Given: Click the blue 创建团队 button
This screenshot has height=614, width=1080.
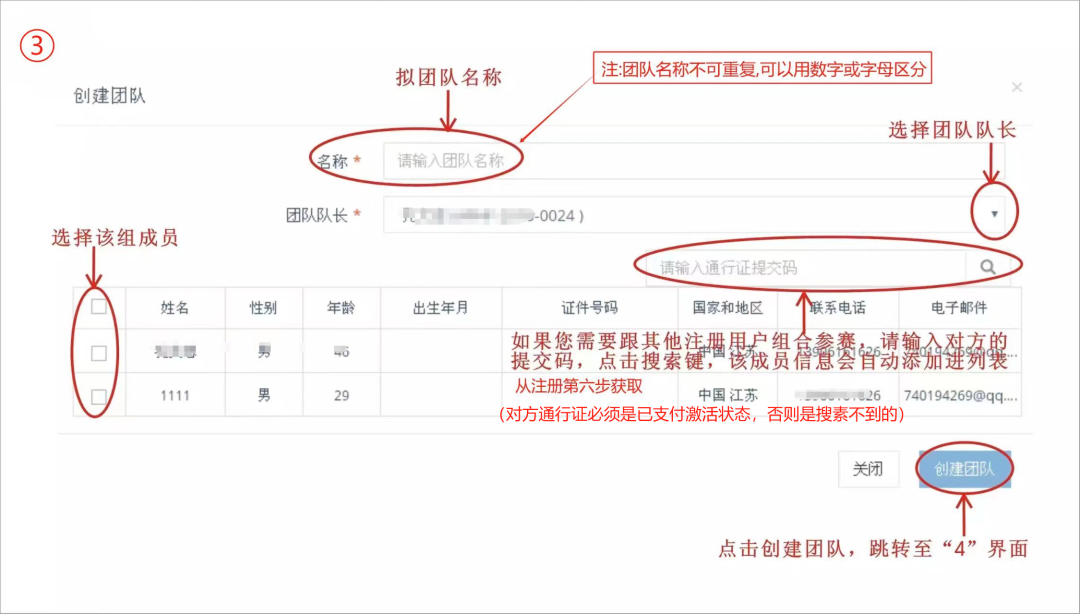Looking at the screenshot, I should (x=964, y=469).
